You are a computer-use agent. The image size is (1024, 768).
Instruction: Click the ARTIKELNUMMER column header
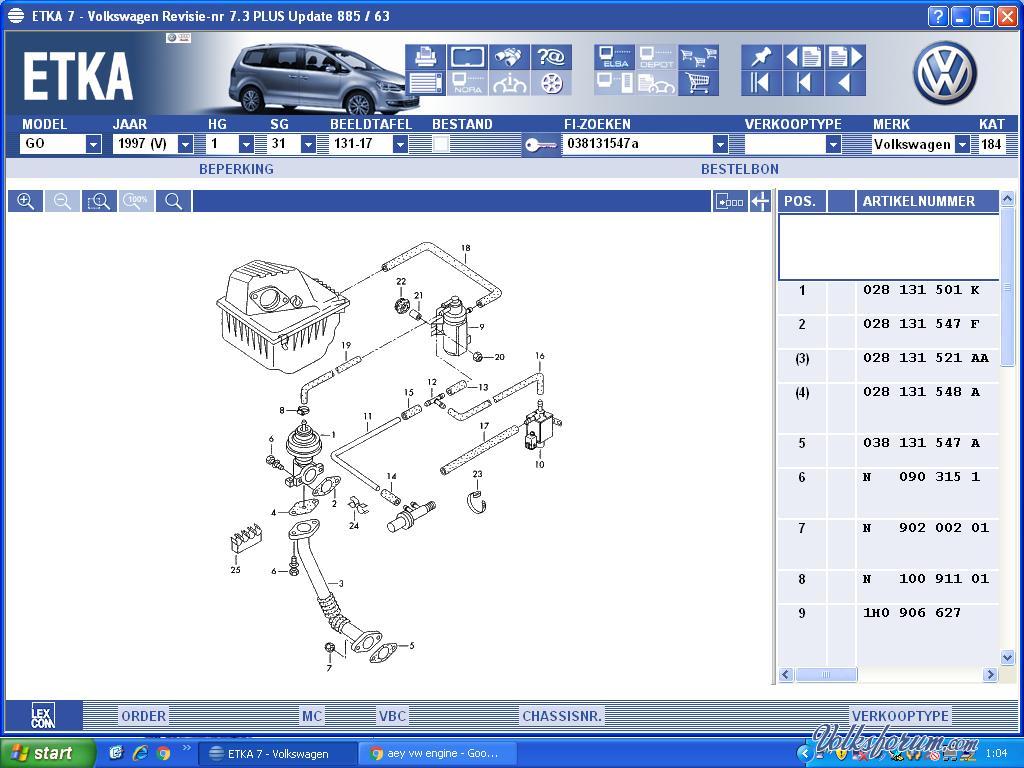coord(927,201)
